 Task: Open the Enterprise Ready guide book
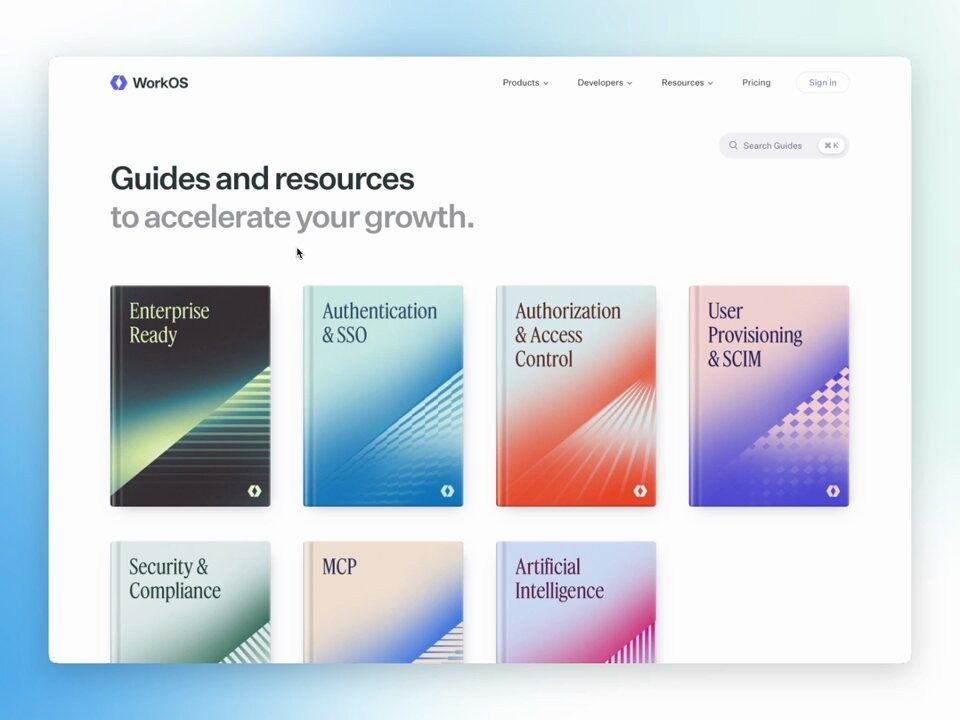tap(190, 396)
